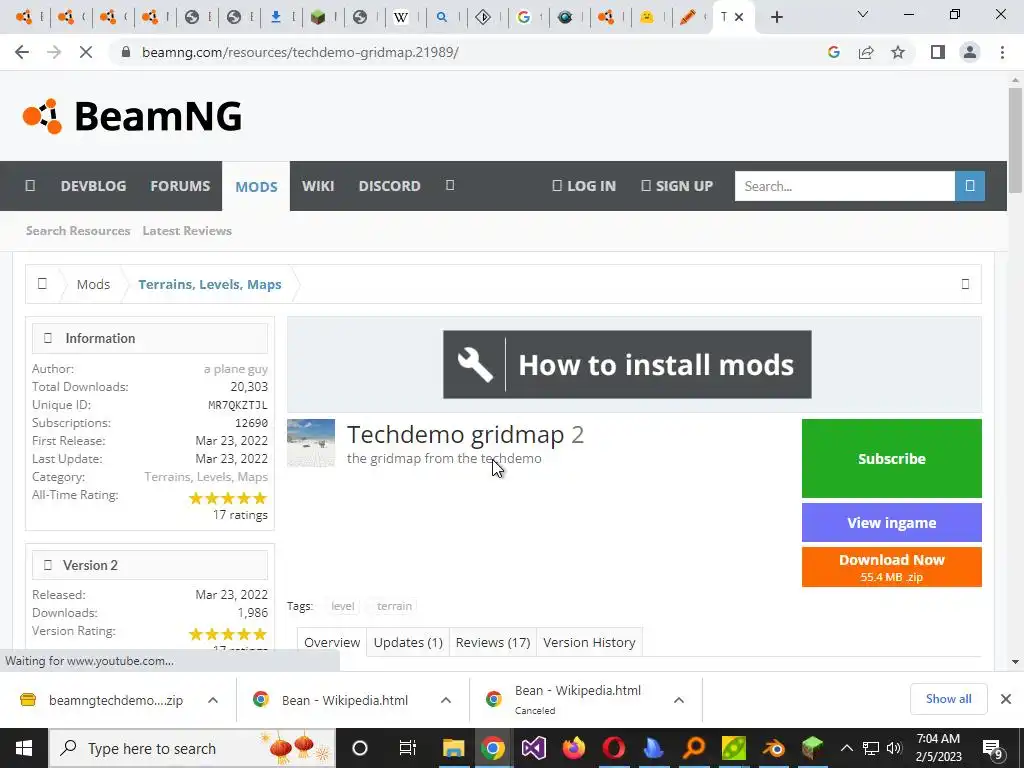This screenshot has height=768, width=1024.
Task: Open the MODS menu item
Action: pos(256,187)
